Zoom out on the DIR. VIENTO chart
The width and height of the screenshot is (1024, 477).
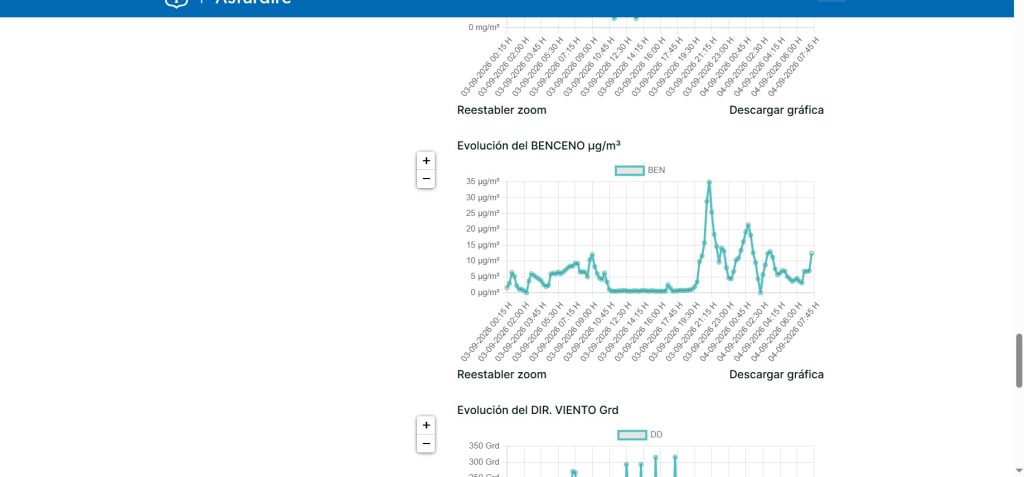point(426,444)
